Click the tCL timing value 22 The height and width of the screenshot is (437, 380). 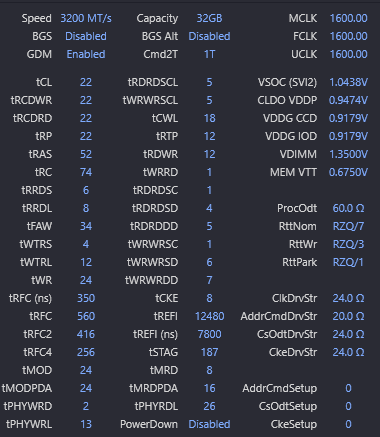point(86,82)
